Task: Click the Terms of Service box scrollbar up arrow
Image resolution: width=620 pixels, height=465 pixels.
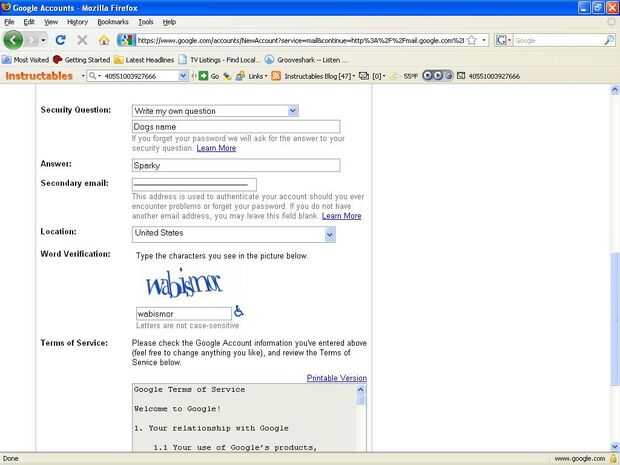Action: (360, 389)
